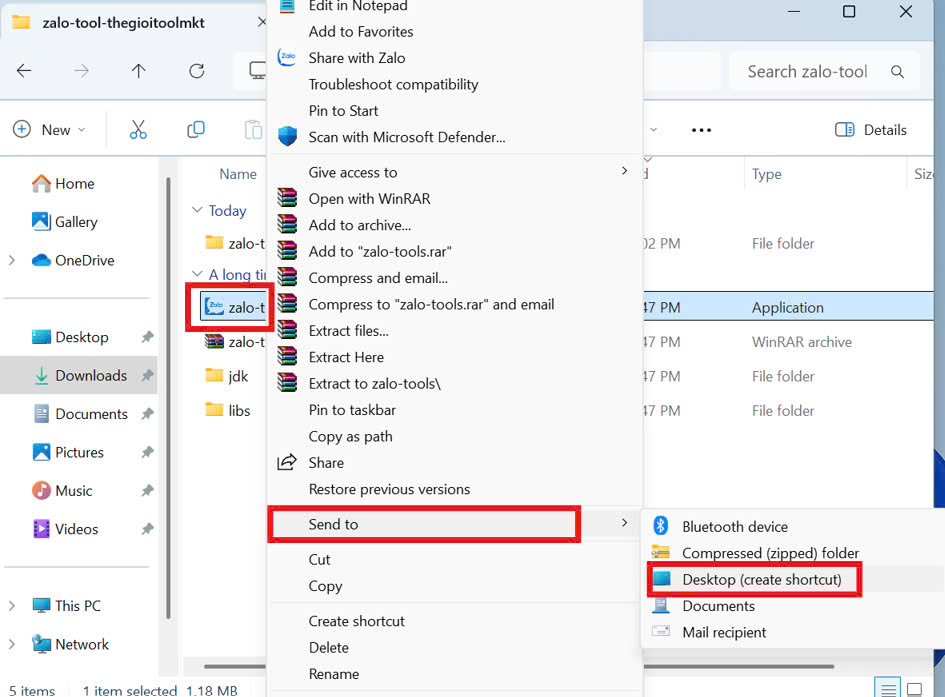Choose Copy as path

tap(350, 437)
